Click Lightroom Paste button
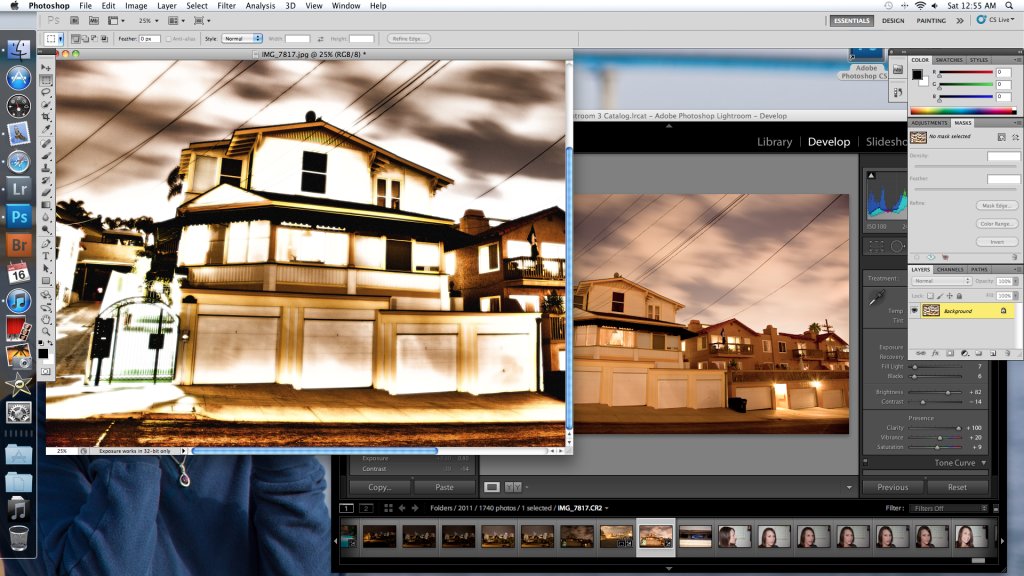The height and width of the screenshot is (576, 1024). [444, 487]
